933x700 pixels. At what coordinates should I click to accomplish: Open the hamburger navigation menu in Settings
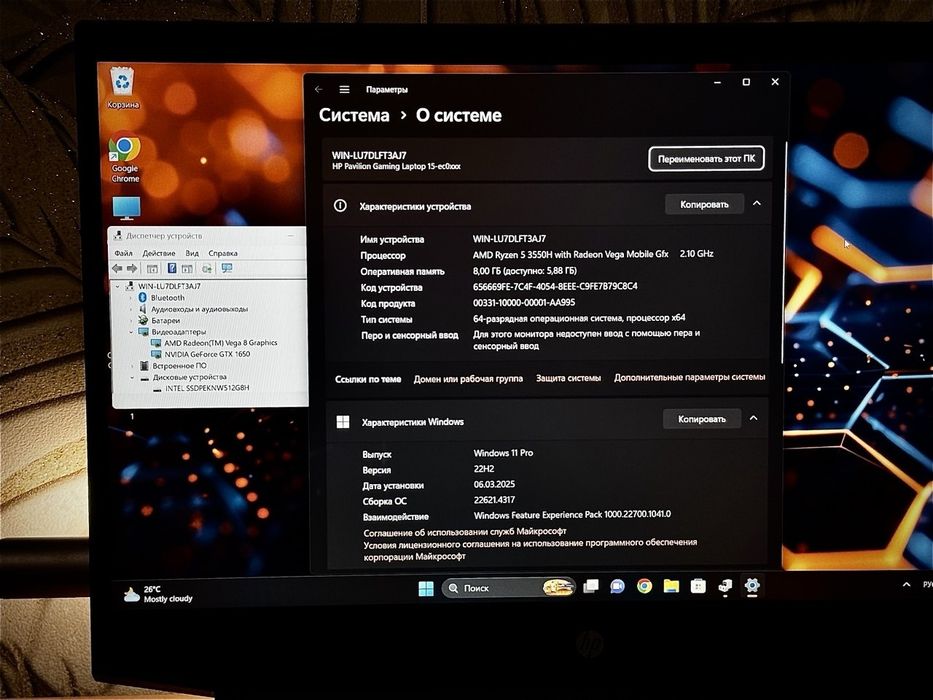point(345,89)
